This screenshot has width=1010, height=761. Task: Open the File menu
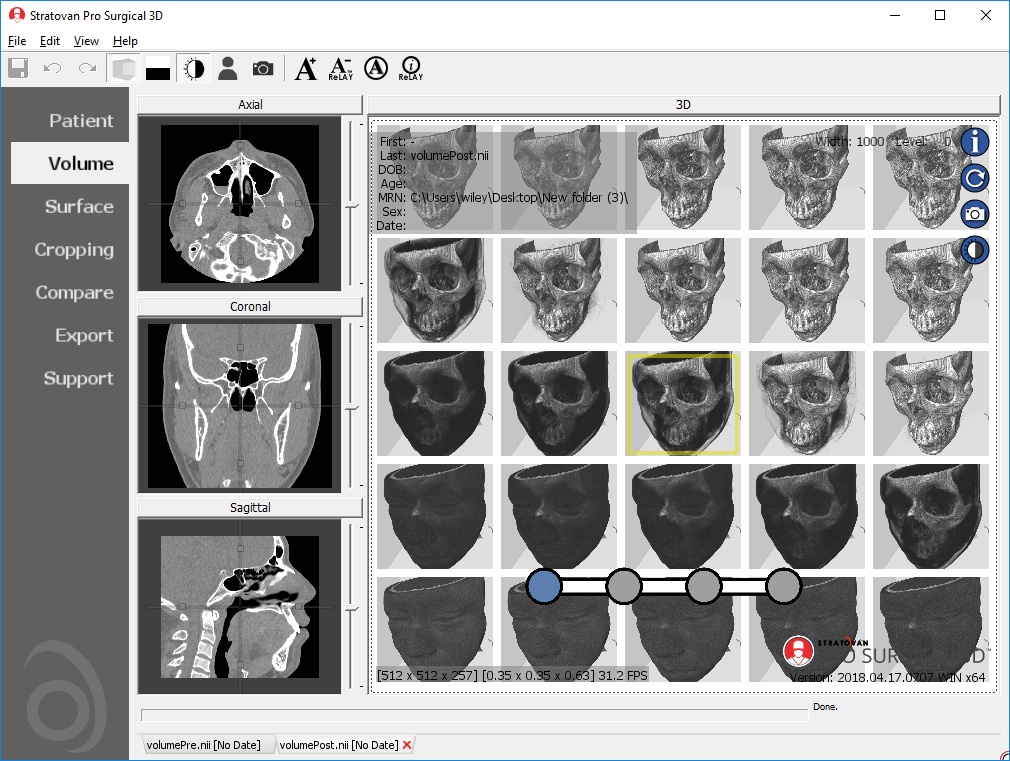[17, 41]
